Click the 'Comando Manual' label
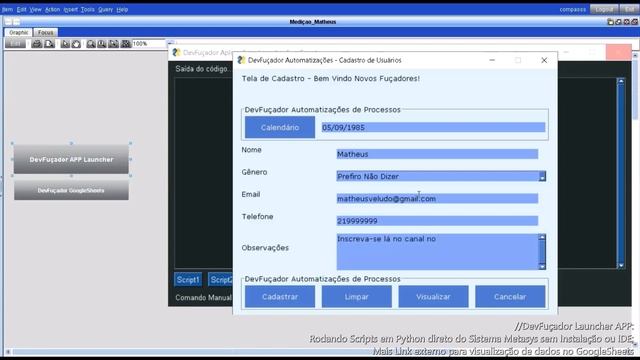The height and width of the screenshot is (360, 640). (x=204, y=298)
